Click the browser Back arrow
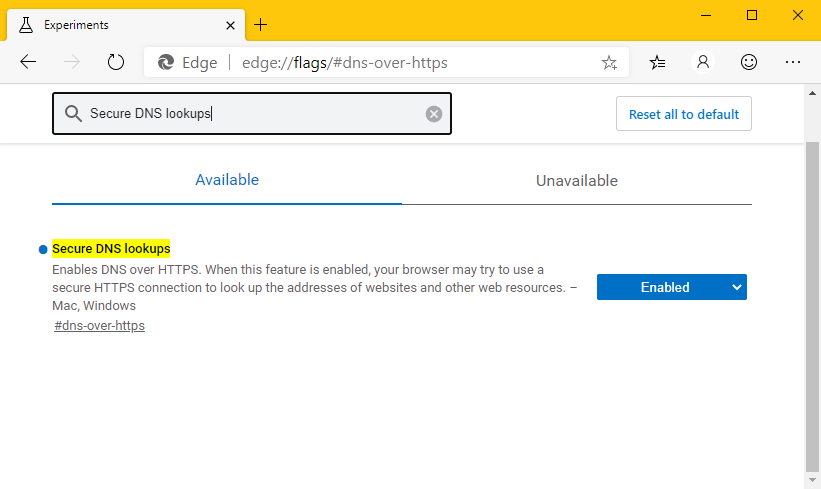Image resolution: width=821 pixels, height=489 pixels. pyautogui.click(x=28, y=62)
